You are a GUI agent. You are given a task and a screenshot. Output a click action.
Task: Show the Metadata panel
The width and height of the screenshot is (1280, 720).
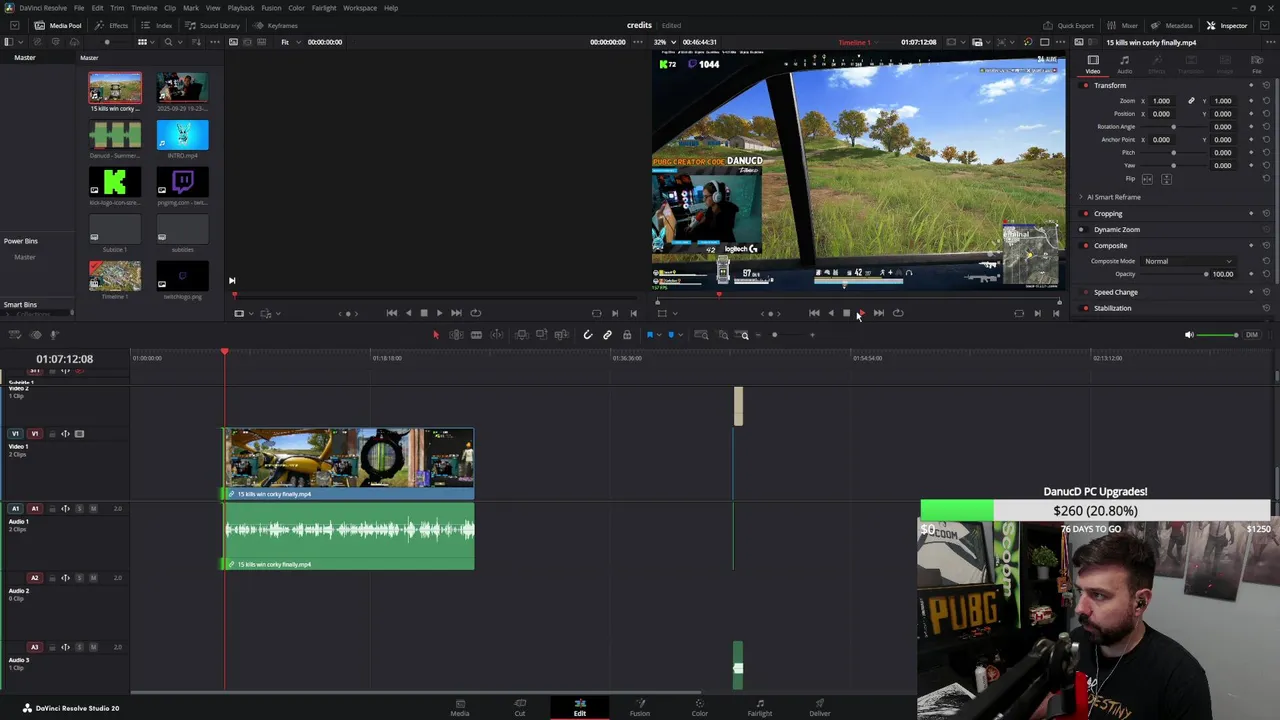coord(1172,25)
